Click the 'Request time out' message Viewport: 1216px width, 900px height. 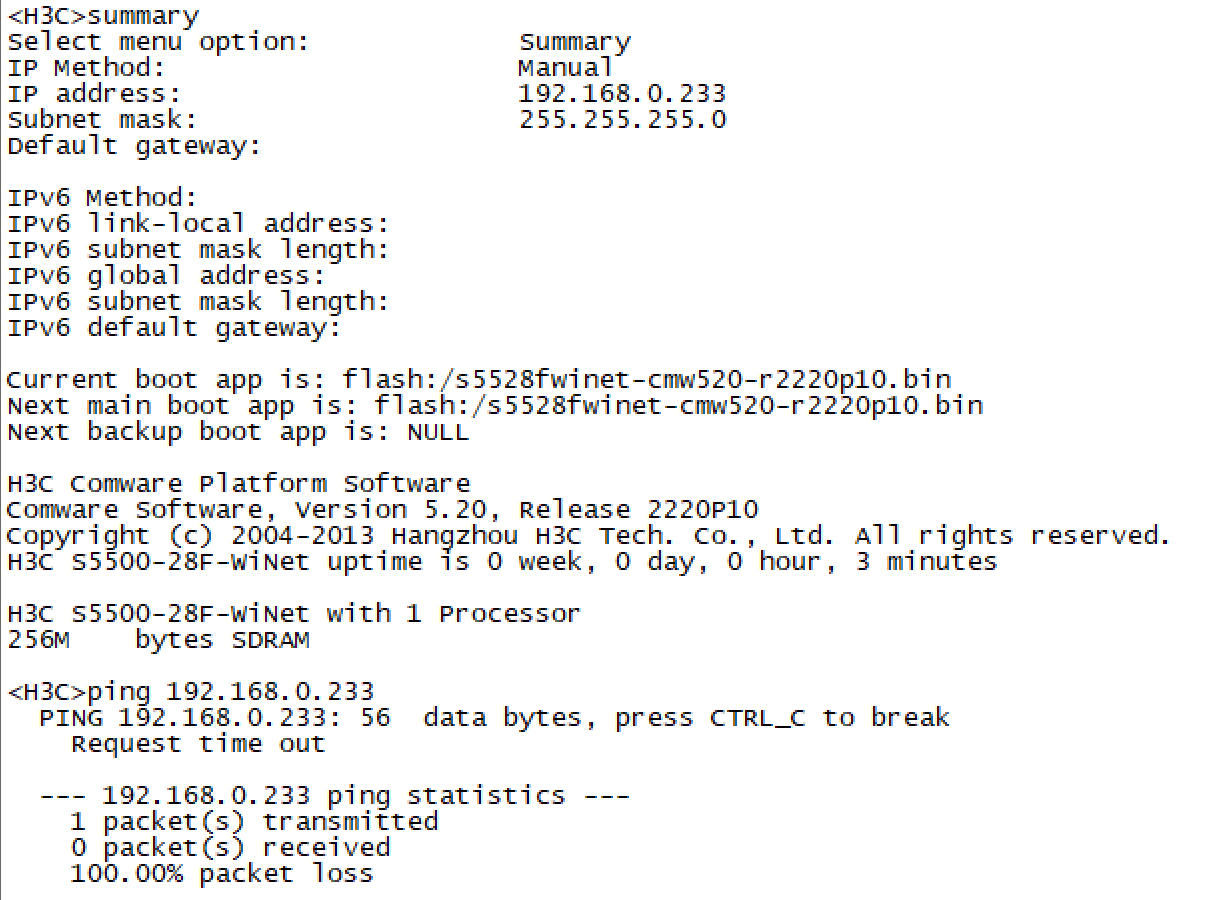[198, 744]
